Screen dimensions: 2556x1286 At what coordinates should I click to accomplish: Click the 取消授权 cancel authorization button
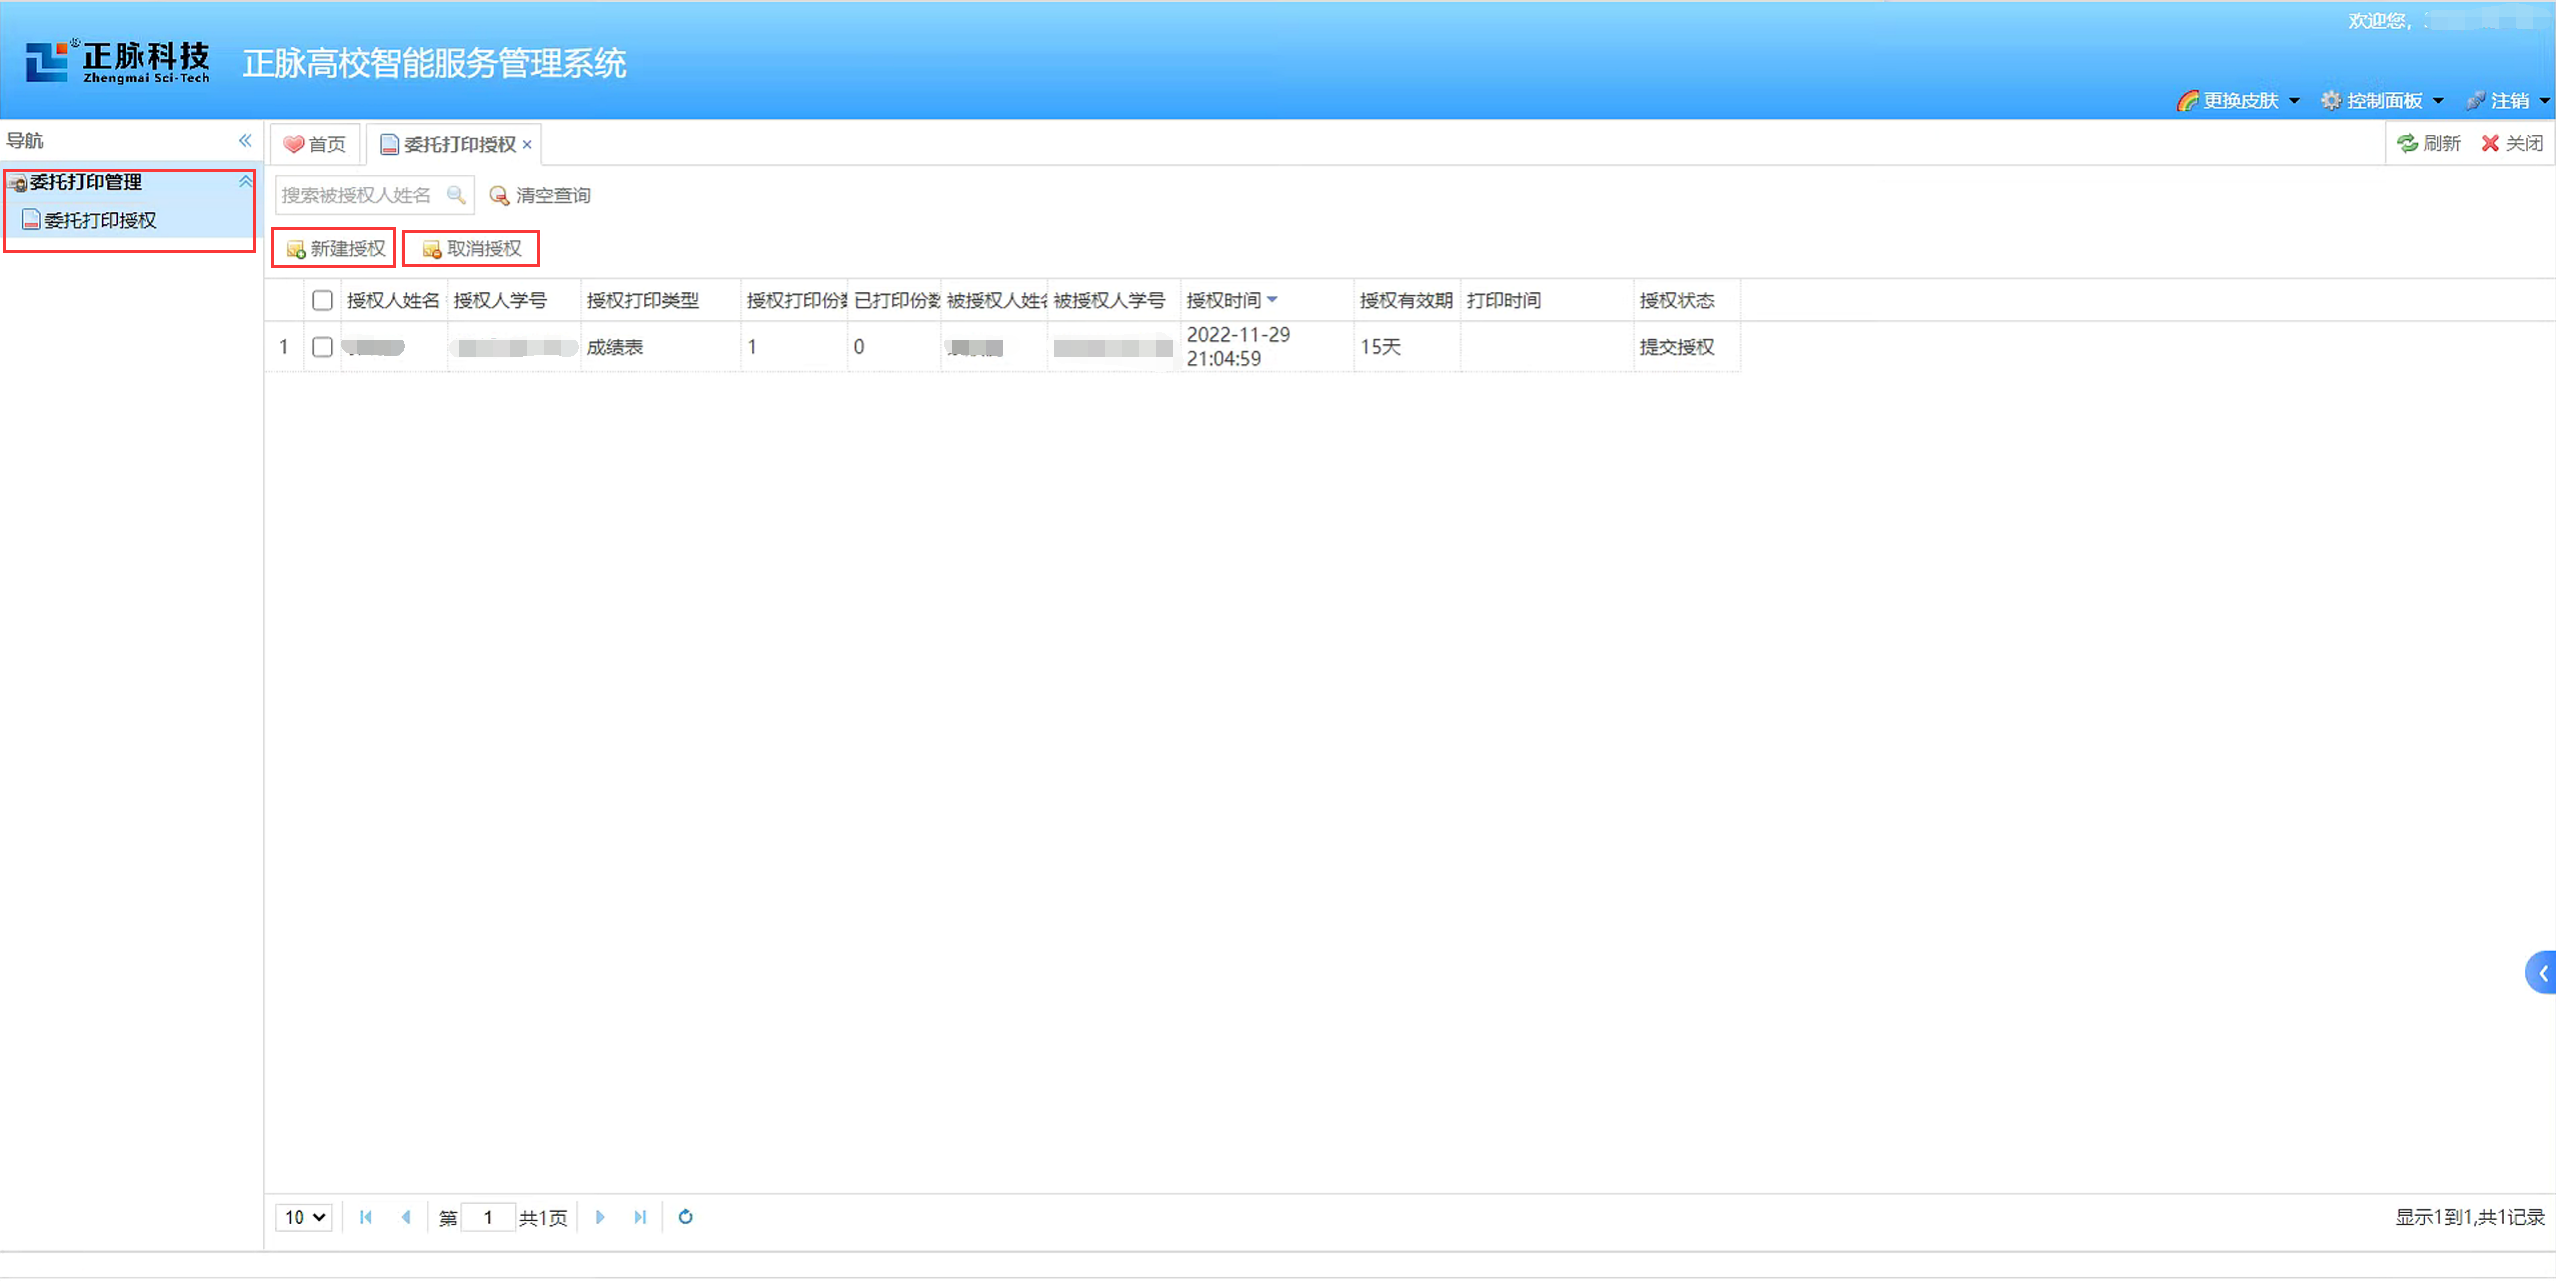pos(471,248)
